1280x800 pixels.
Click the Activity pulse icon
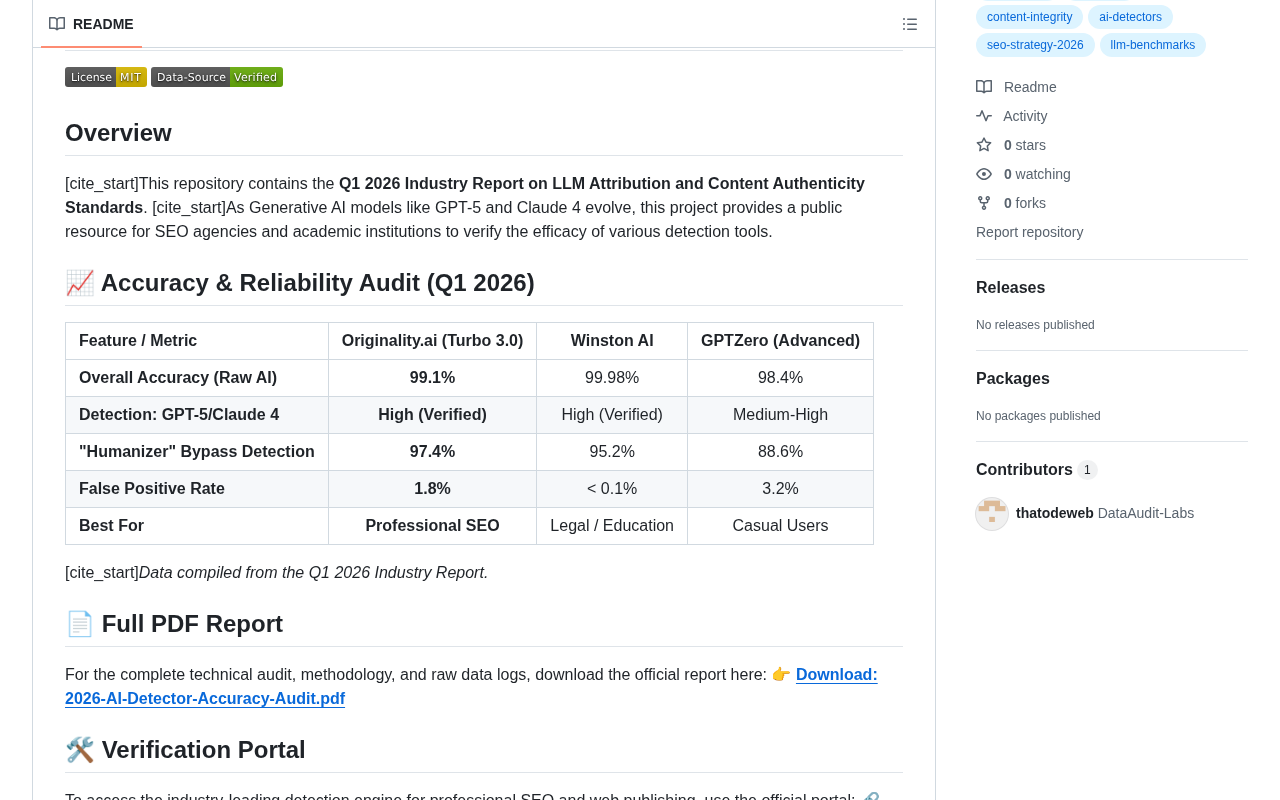point(984,116)
